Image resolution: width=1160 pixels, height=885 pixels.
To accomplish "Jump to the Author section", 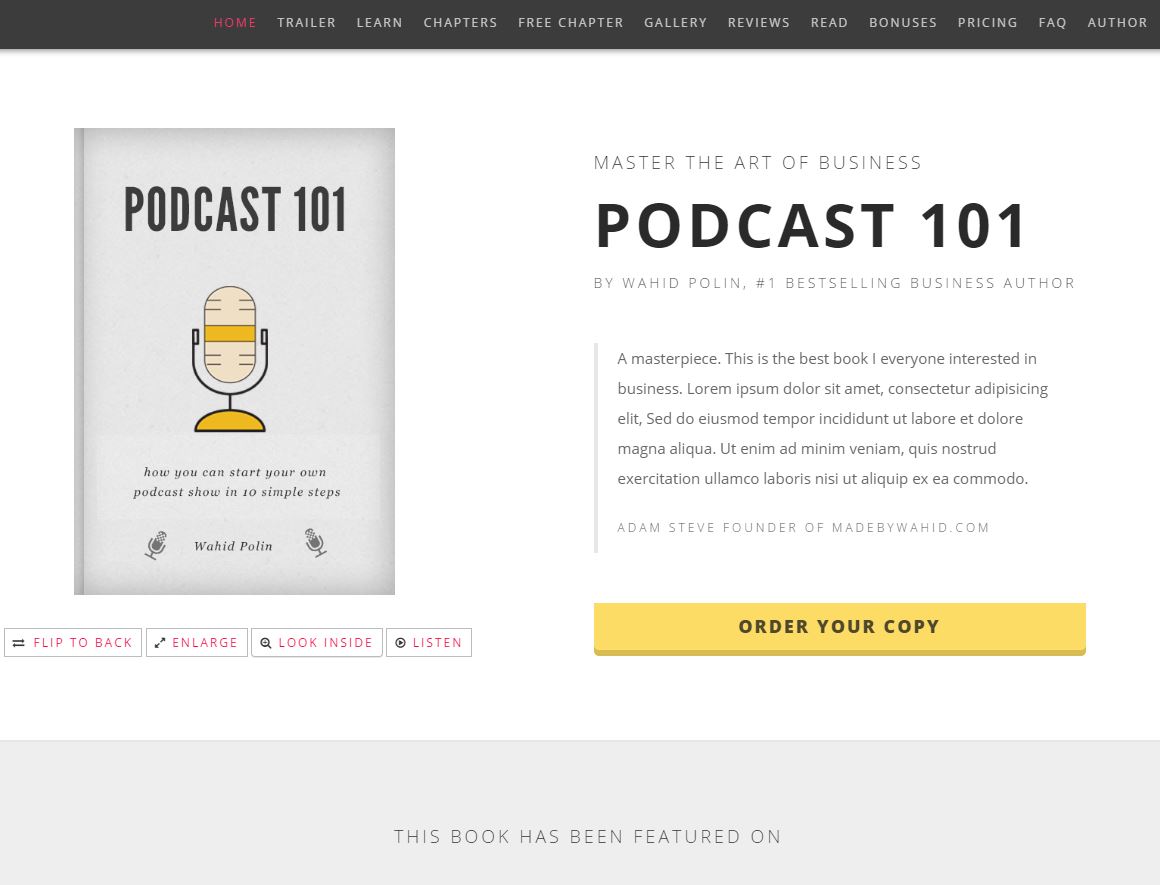I will (x=1117, y=22).
